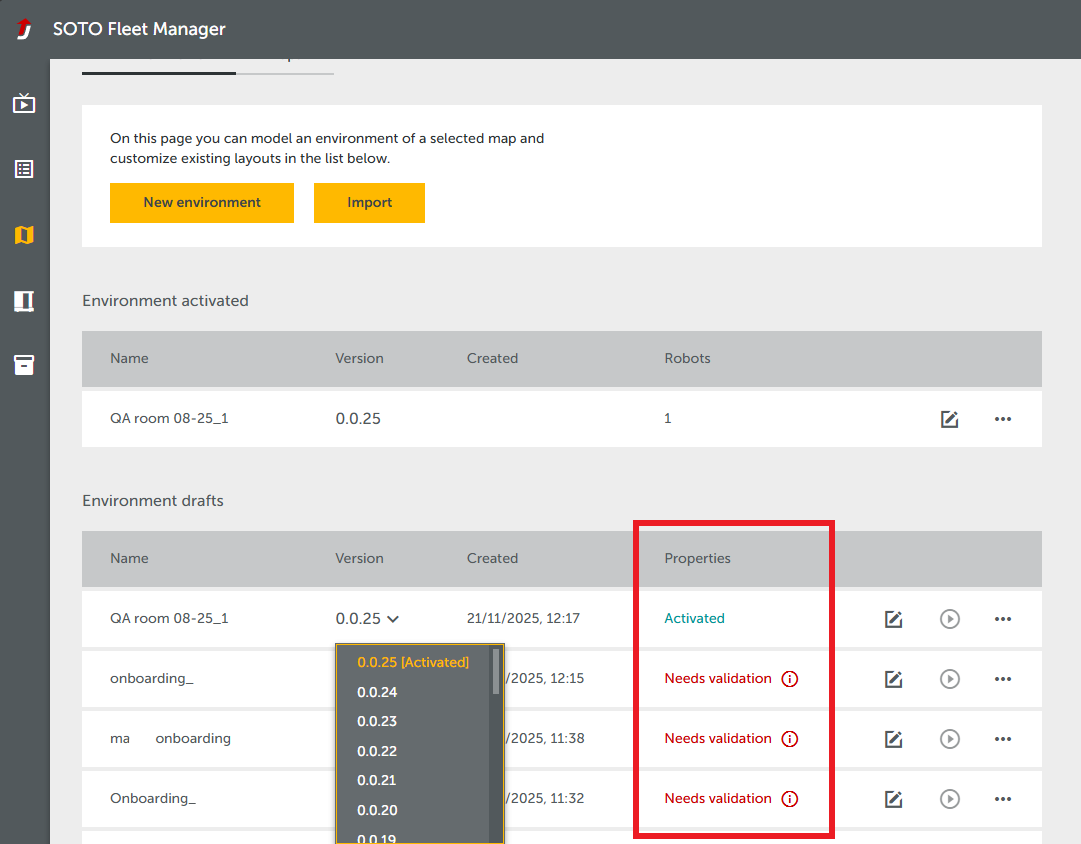Click the SOTO red arrow logo

click(x=24, y=29)
